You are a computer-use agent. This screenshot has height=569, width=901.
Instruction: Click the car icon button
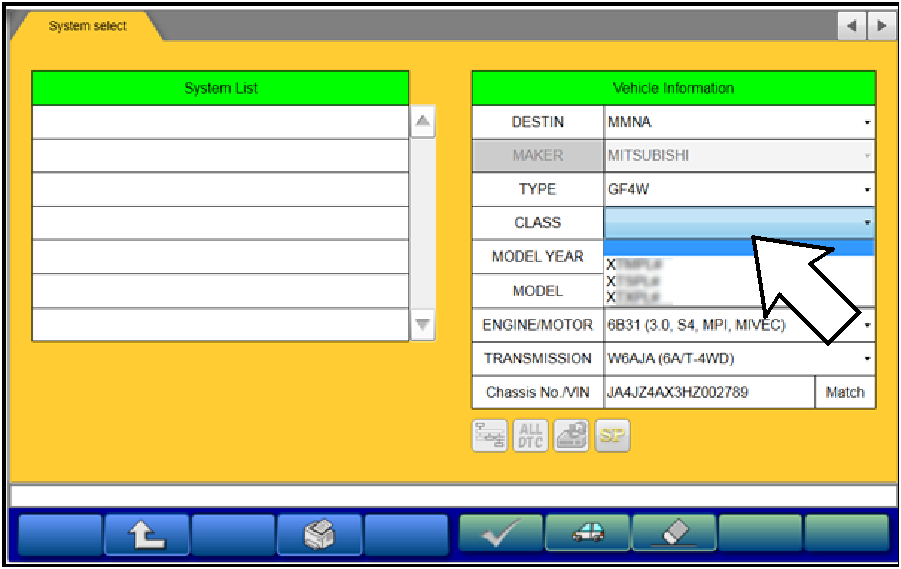tap(587, 534)
